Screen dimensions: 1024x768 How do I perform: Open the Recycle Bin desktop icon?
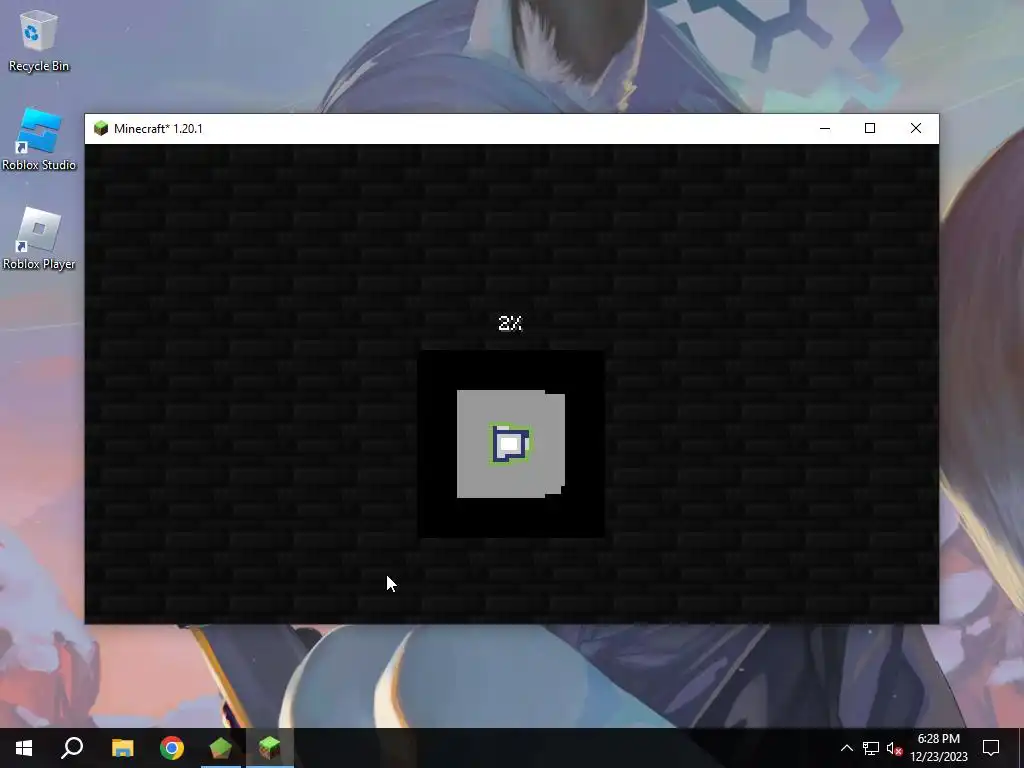pos(38,40)
